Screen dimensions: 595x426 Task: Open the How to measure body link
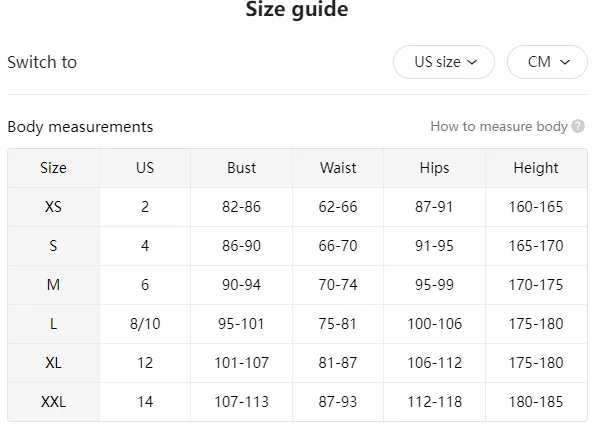click(x=499, y=126)
